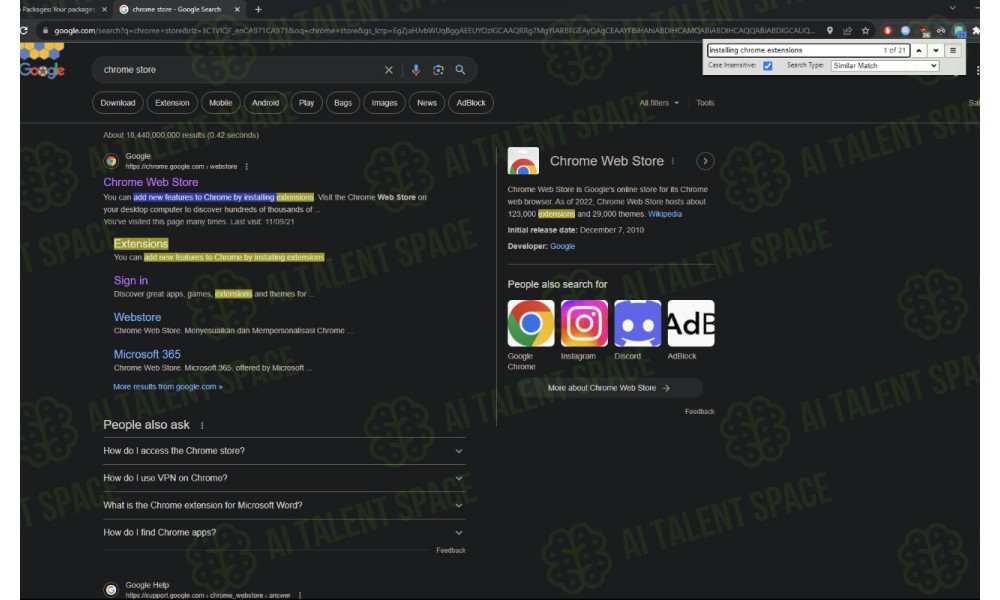1000x600 pixels.
Task: Select the Bags filter chip
Action: [343, 103]
